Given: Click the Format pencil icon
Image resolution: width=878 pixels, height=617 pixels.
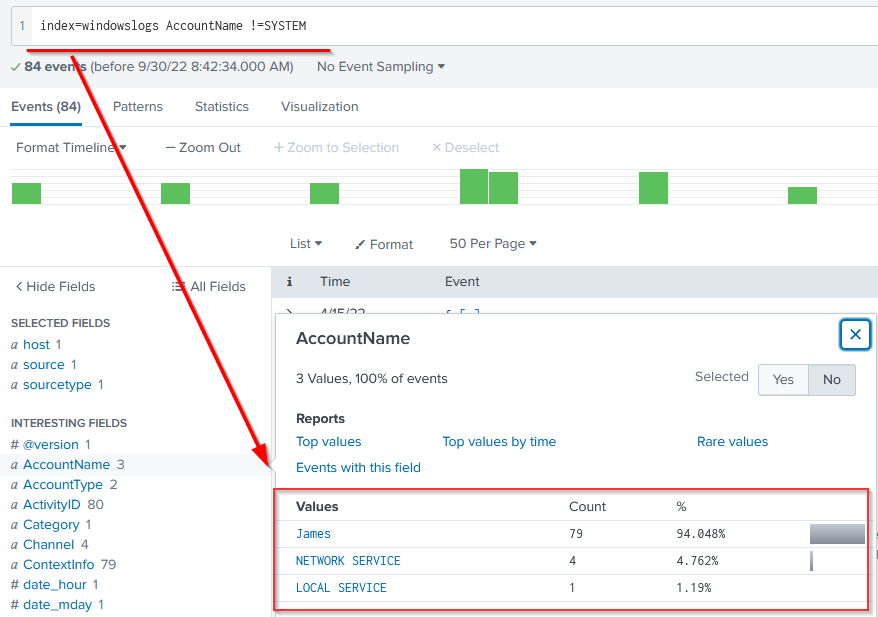Looking at the screenshot, I should tap(361, 245).
